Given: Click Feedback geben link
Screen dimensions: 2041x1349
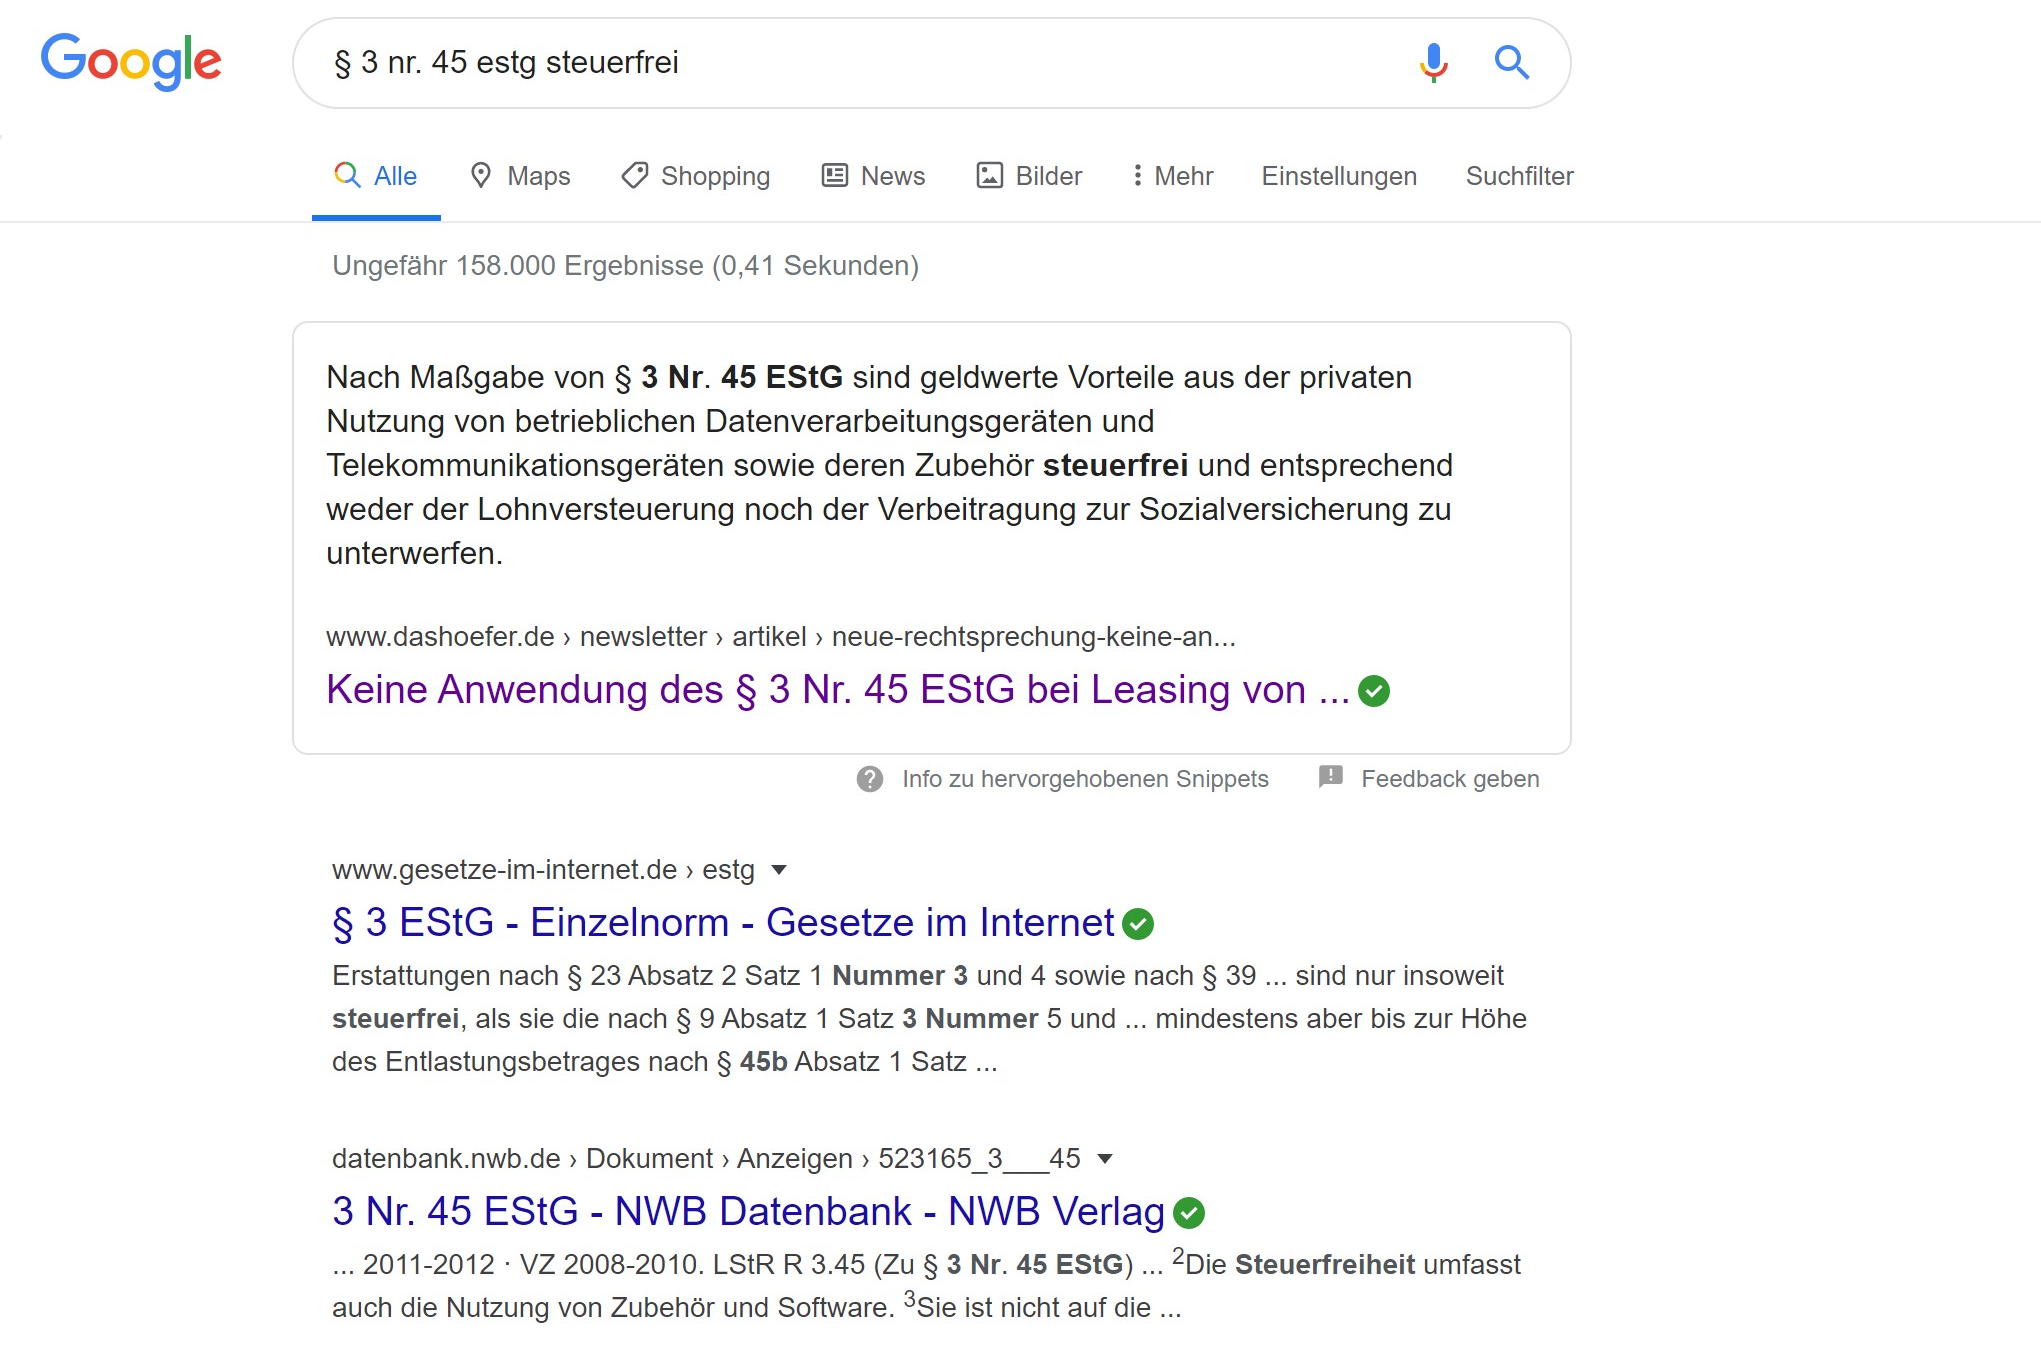Looking at the screenshot, I should [1450, 779].
